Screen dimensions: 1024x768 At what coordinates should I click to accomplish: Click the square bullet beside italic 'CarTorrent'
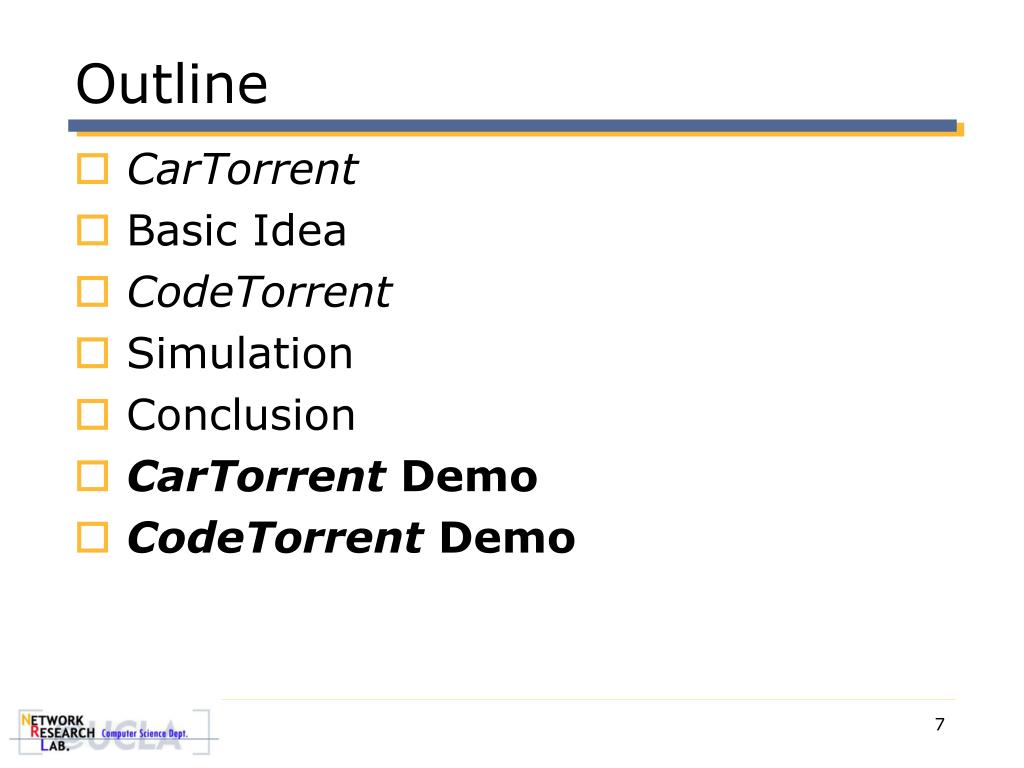(x=92, y=169)
